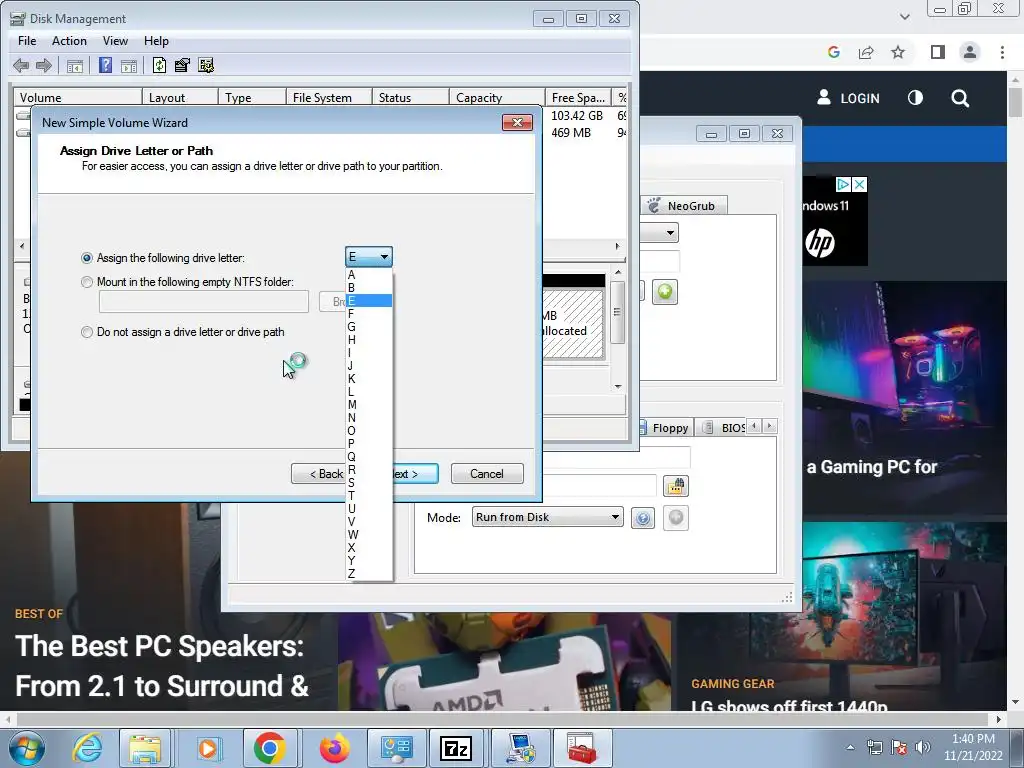
Task: Click the Next button in the wizard
Action: point(415,473)
